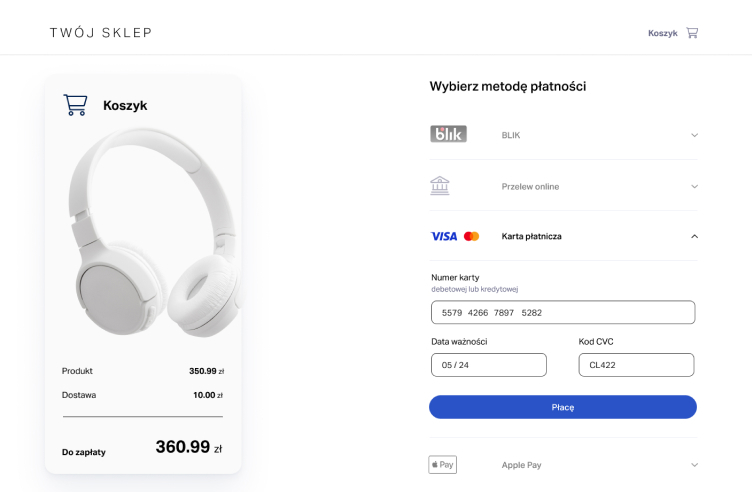Focus the Numer karty input field
The height and width of the screenshot is (504, 752).
tap(562, 313)
